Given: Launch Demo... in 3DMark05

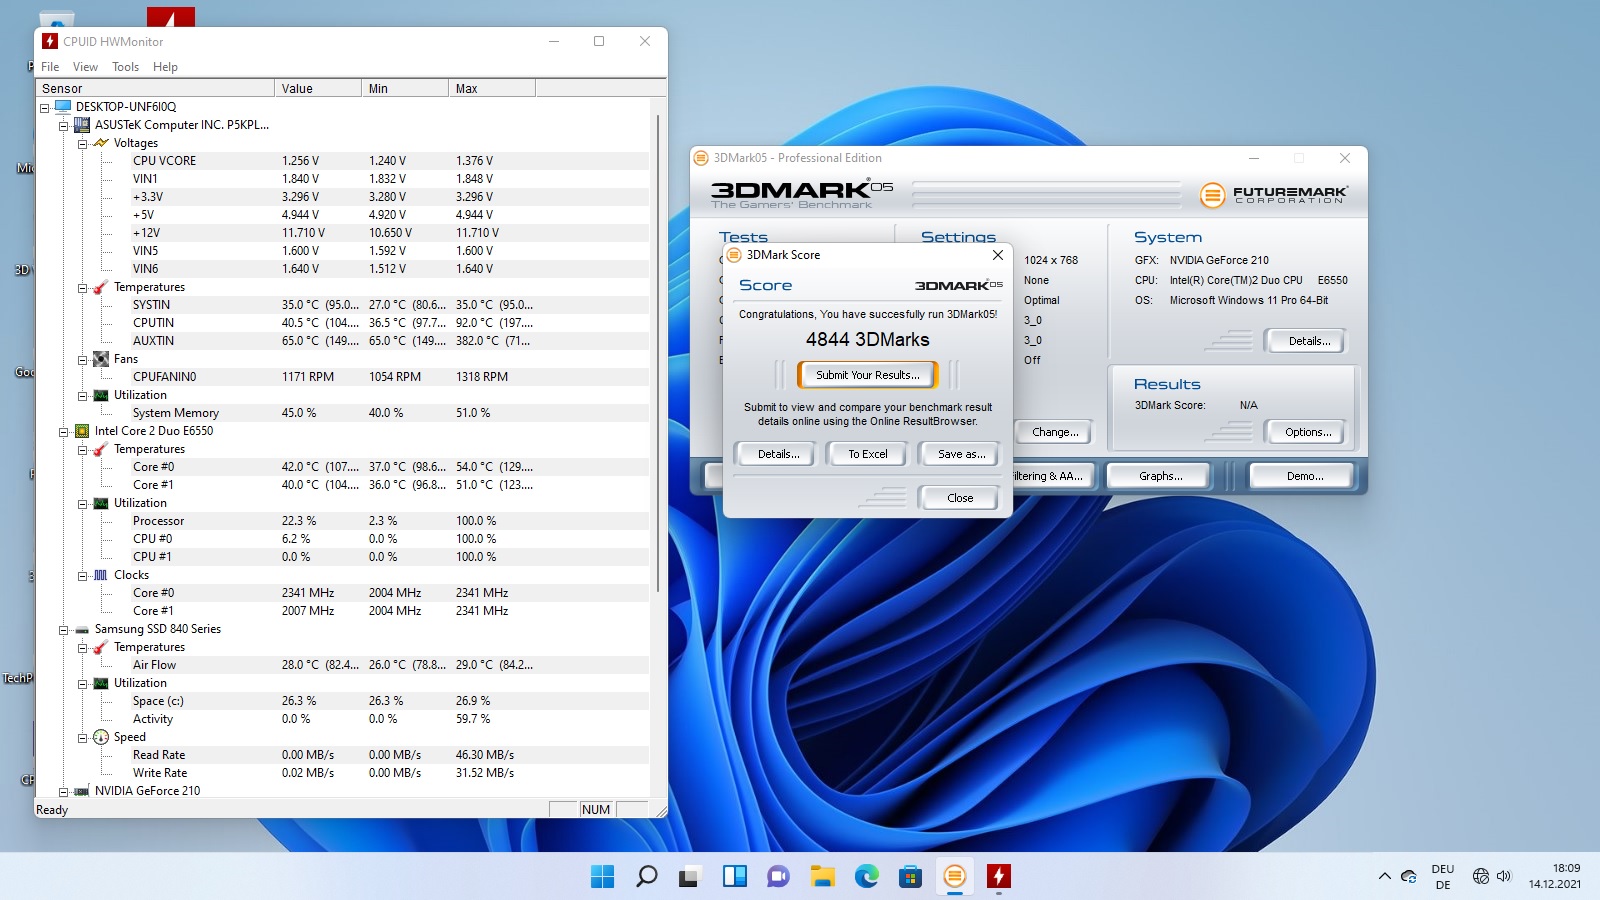Looking at the screenshot, I should [x=1304, y=476].
